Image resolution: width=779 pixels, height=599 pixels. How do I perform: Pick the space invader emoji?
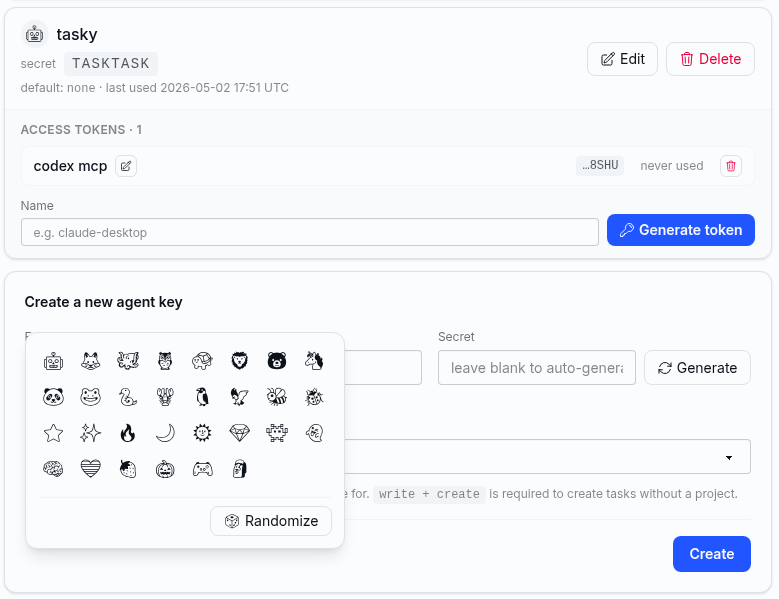click(277, 433)
